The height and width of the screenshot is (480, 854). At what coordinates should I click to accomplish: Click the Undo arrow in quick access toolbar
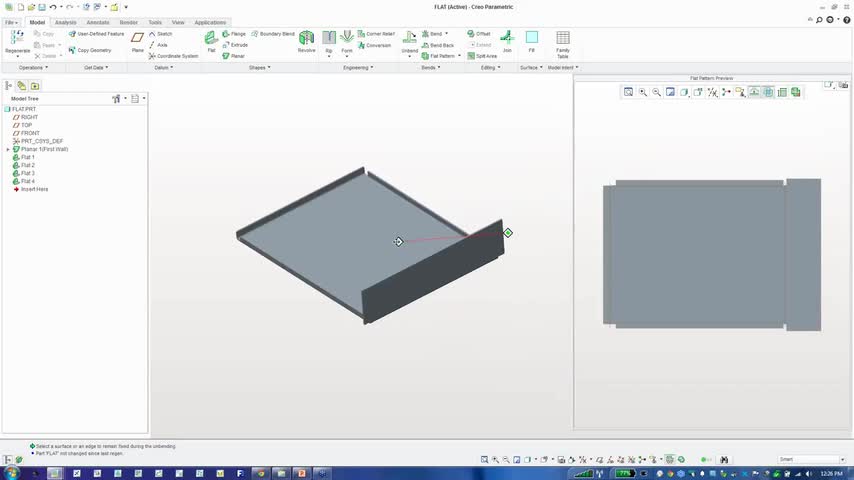click(x=53, y=7)
